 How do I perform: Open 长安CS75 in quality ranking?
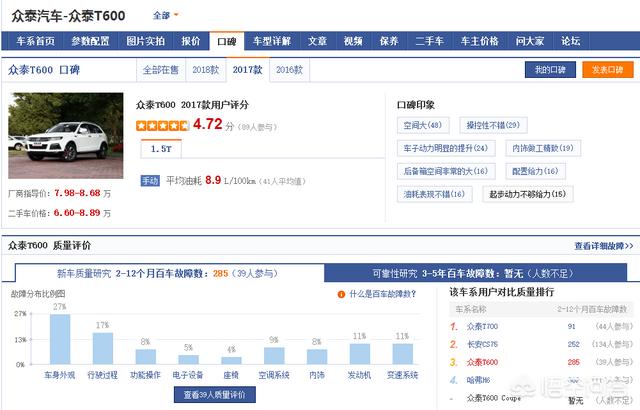click(x=482, y=344)
